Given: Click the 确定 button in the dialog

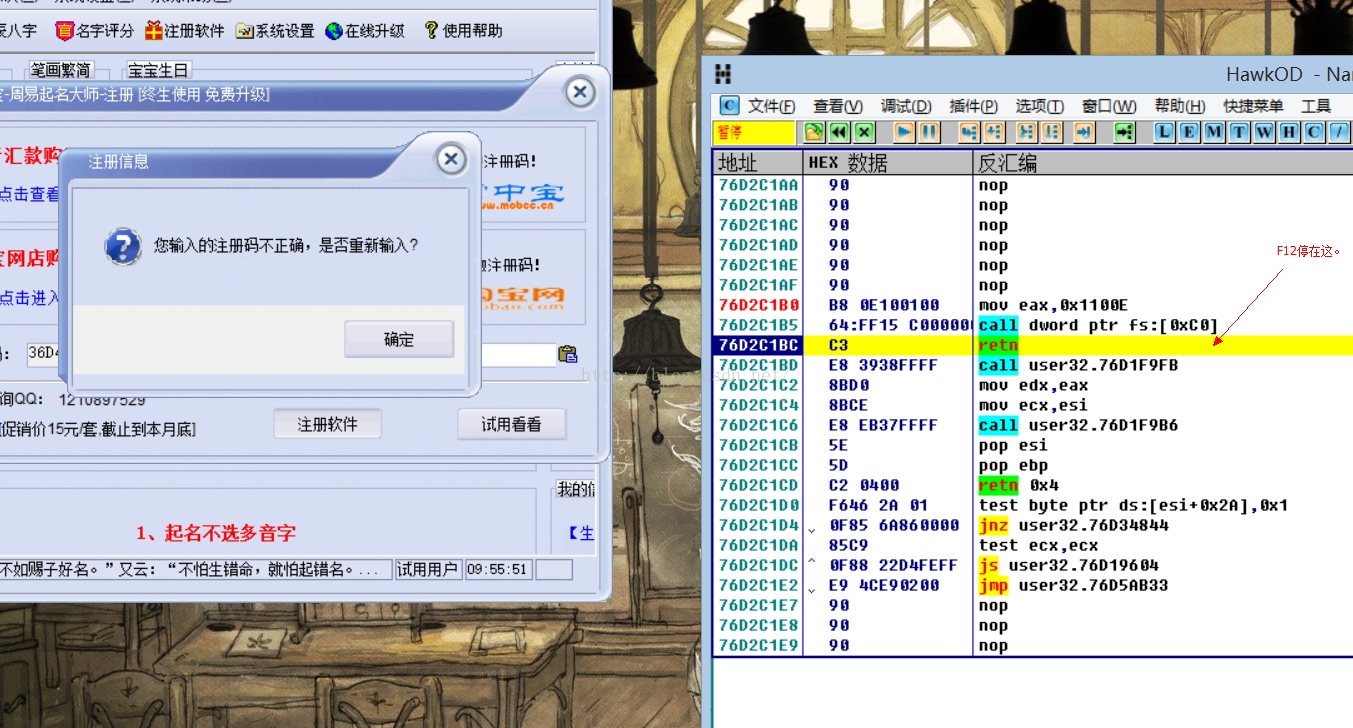Looking at the screenshot, I should coord(399,340).
